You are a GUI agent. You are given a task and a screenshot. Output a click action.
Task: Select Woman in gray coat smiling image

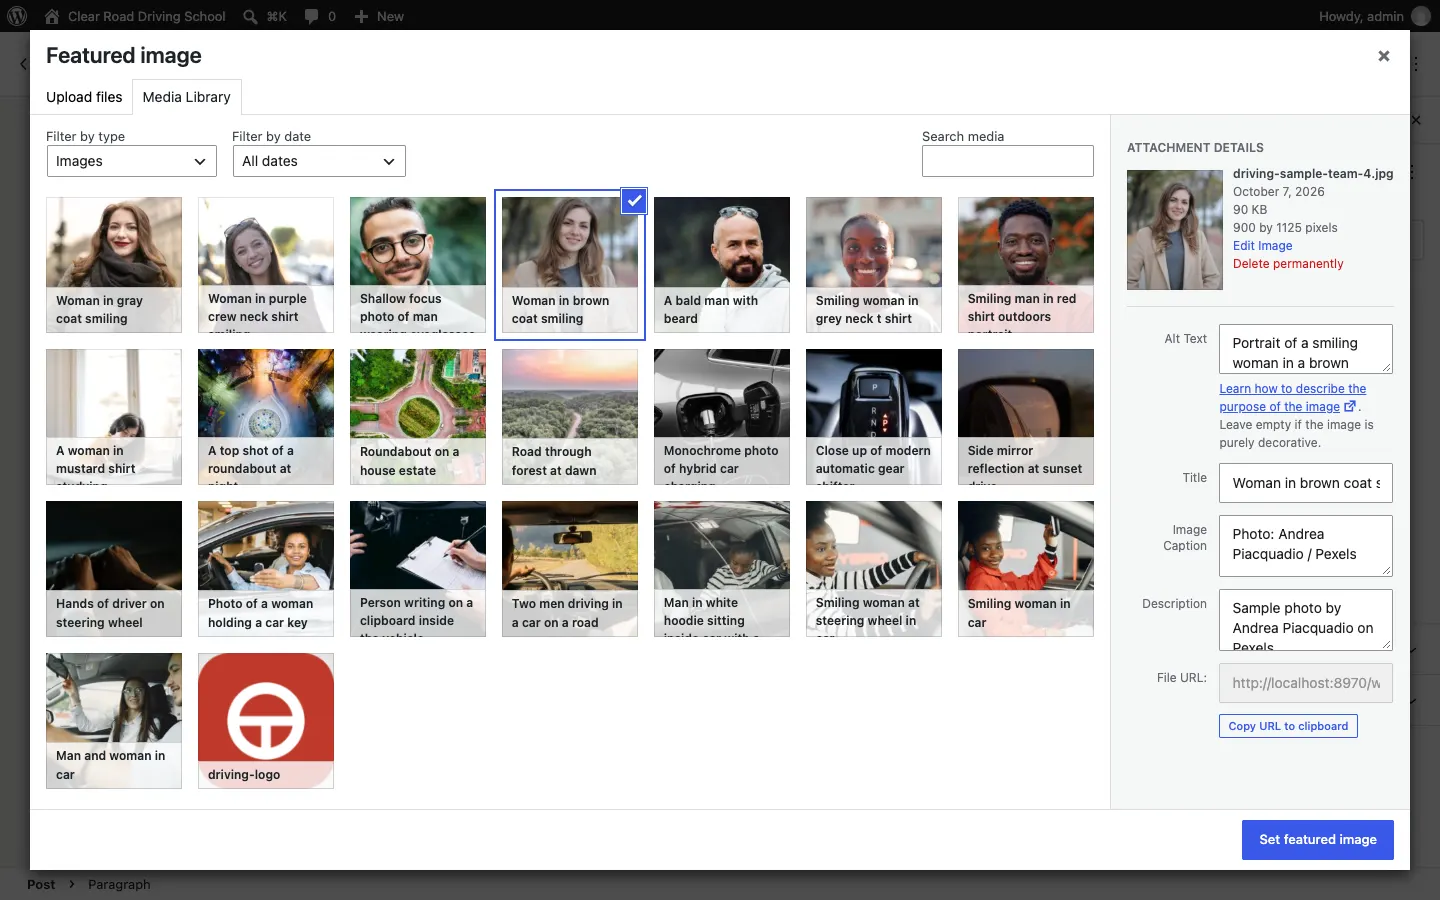pyautogui.click(x=114, y=265)
